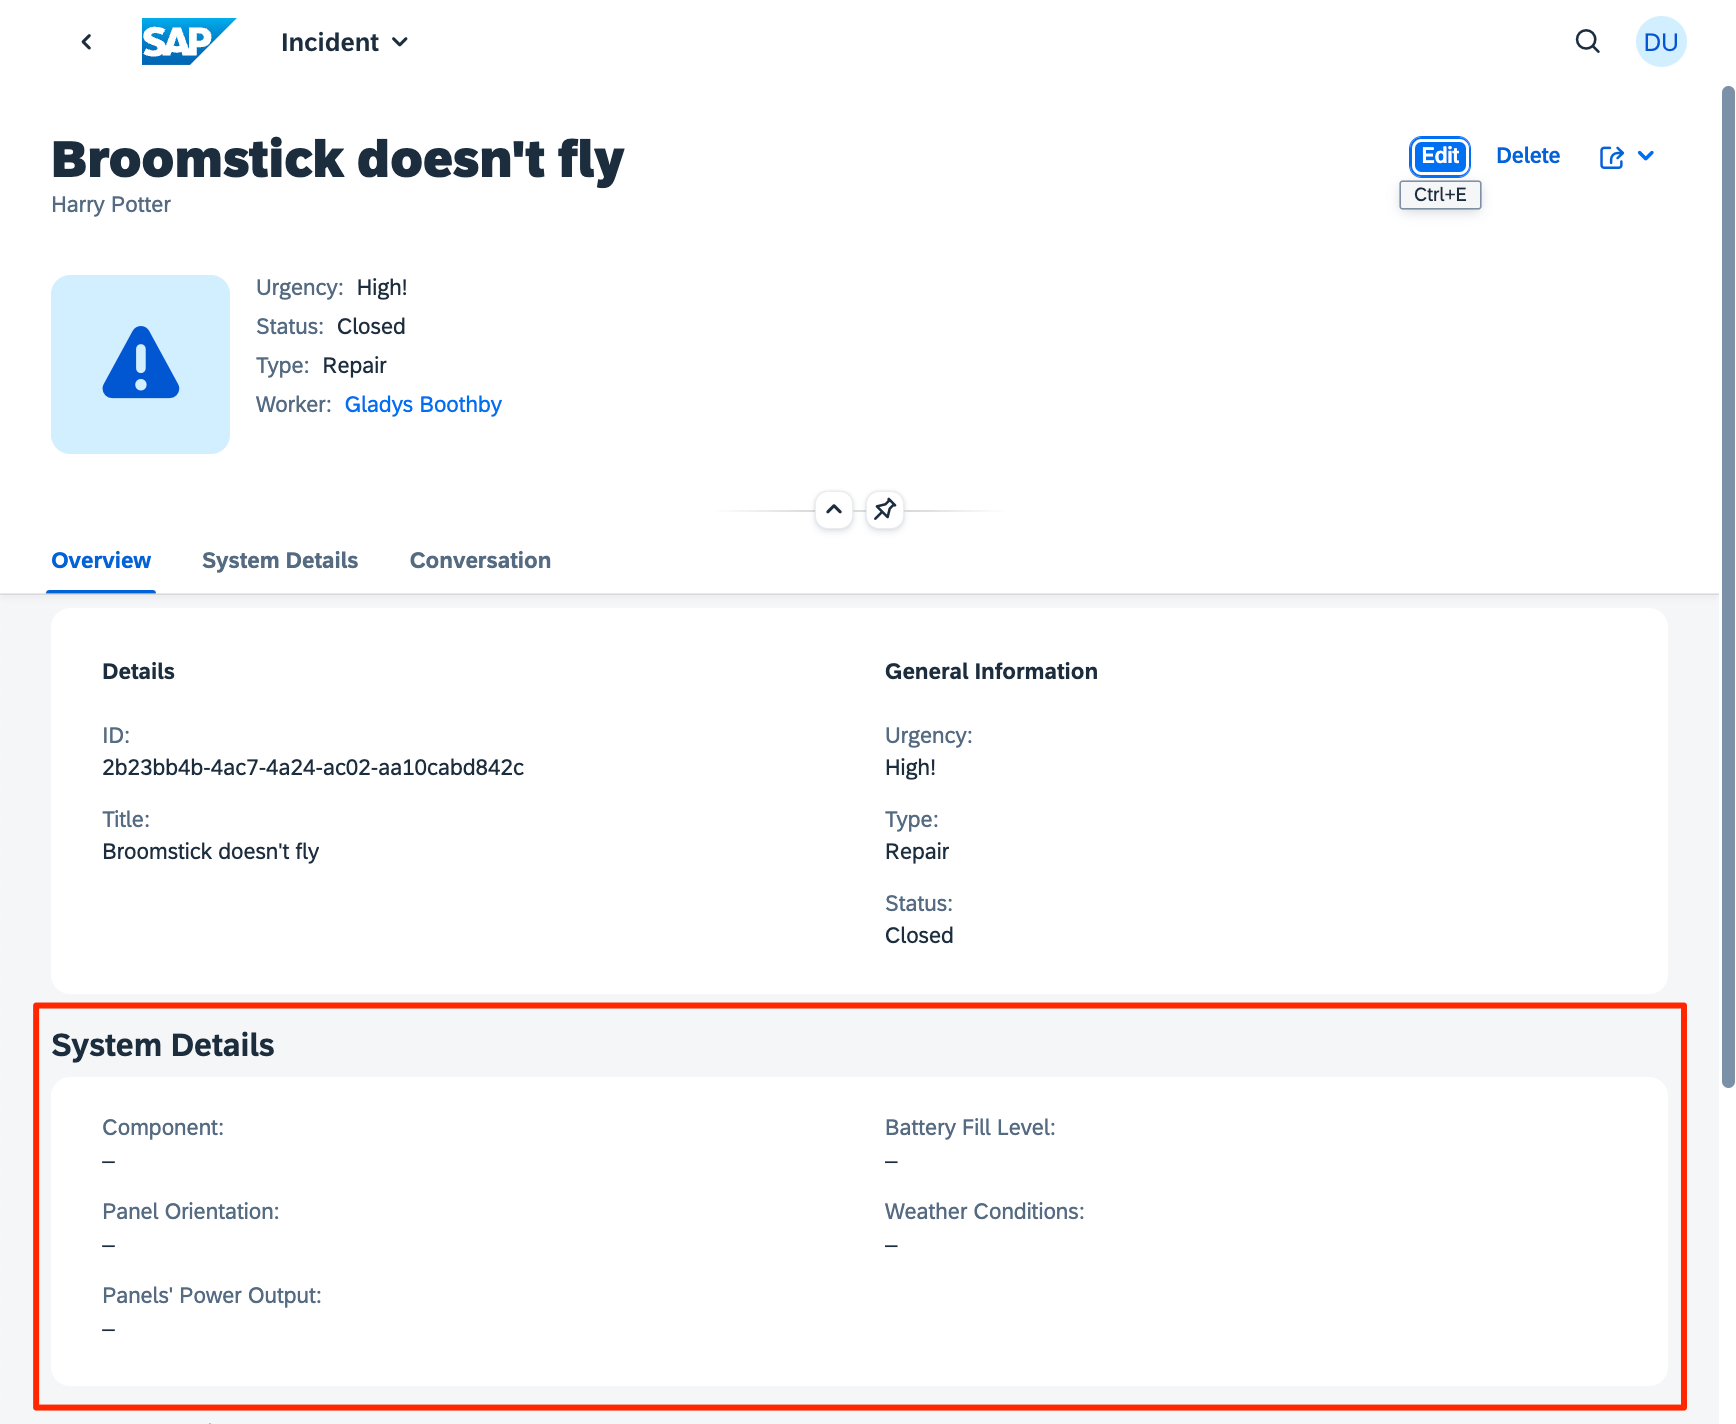Open the DU user avatar menu

pos(1661,42)
